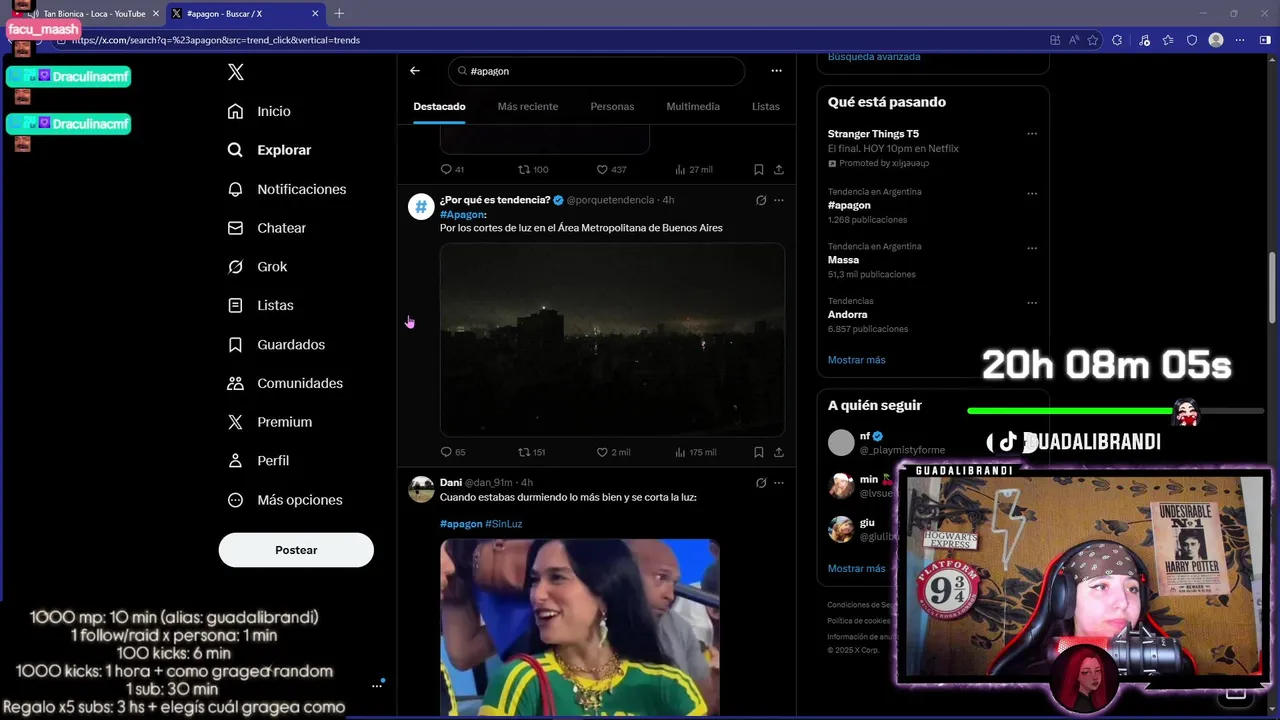
Task: Open @porquetendencia profile handle
Action: [610, 200]
